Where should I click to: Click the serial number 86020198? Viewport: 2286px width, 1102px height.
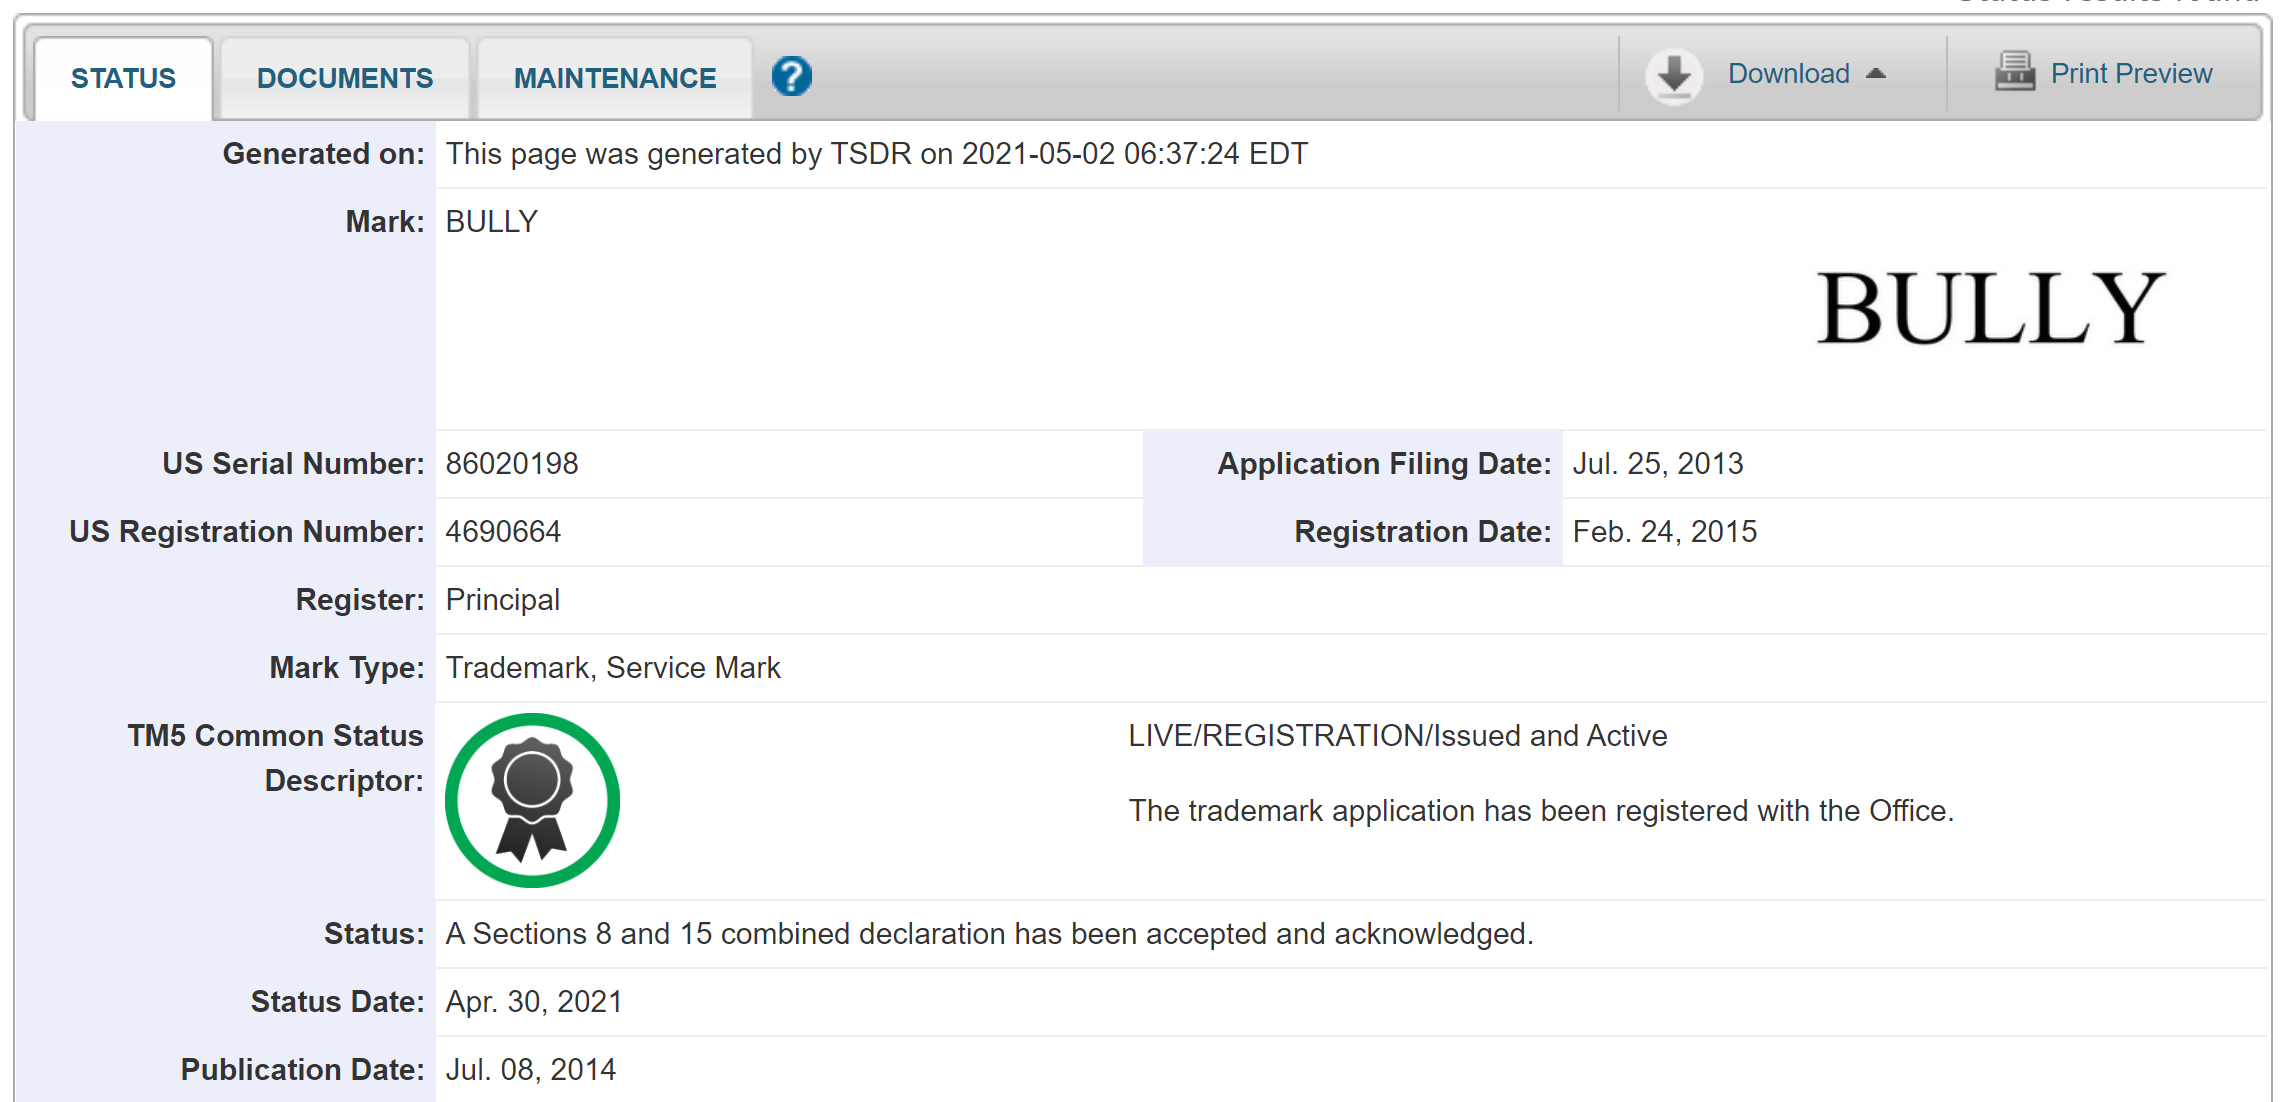click(512, 464)
